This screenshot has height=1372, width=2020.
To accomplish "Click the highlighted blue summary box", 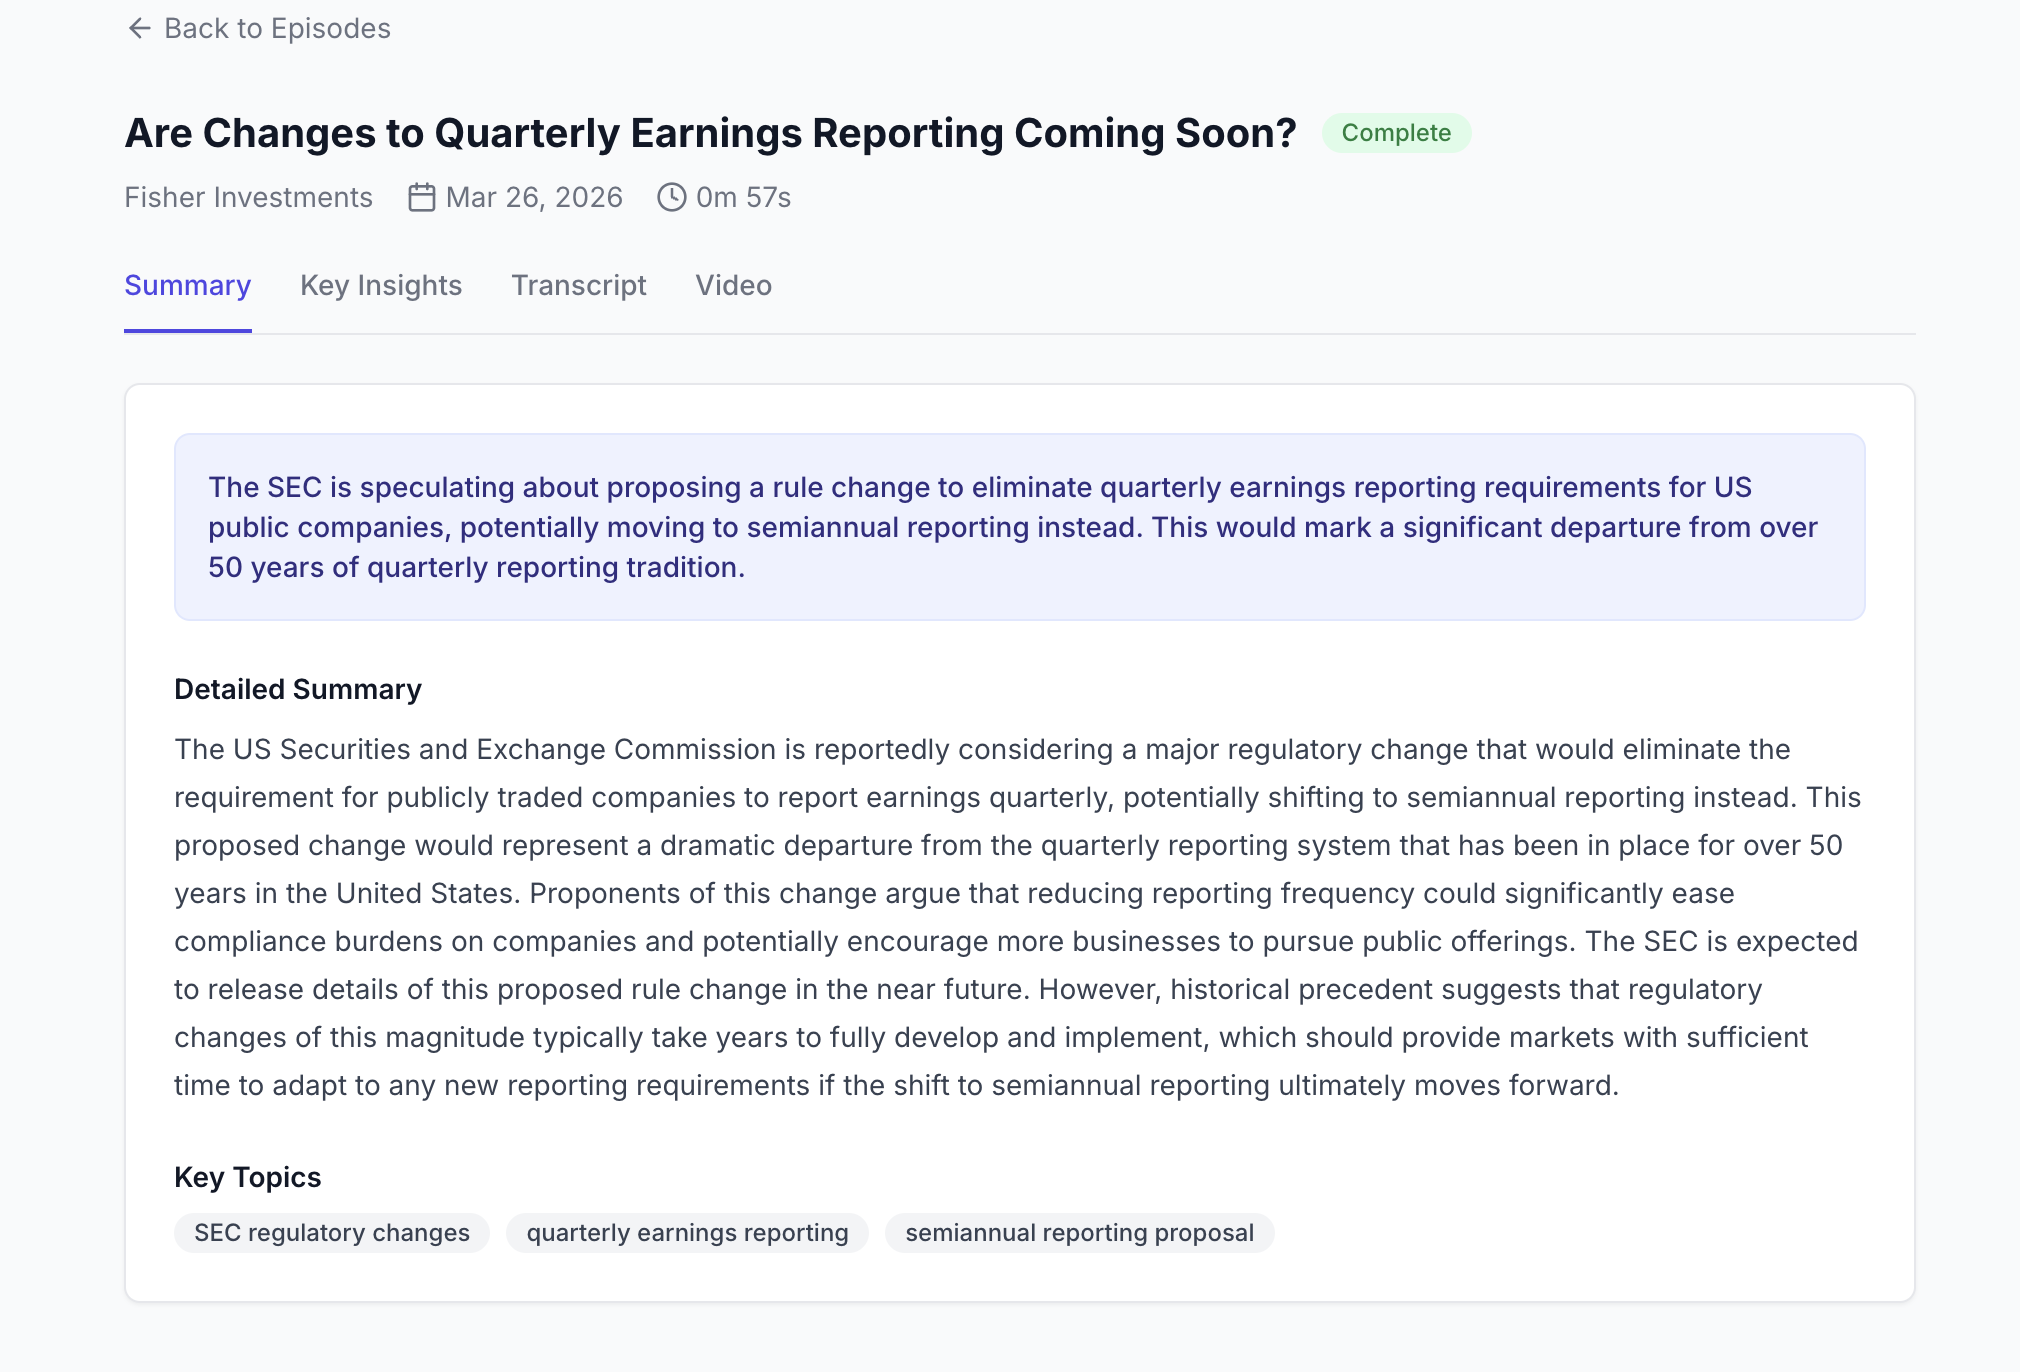I will (1019, 527).
